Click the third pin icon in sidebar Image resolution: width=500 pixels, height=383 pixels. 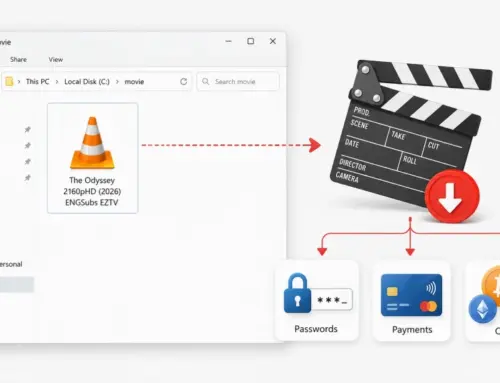coord(28,162)
